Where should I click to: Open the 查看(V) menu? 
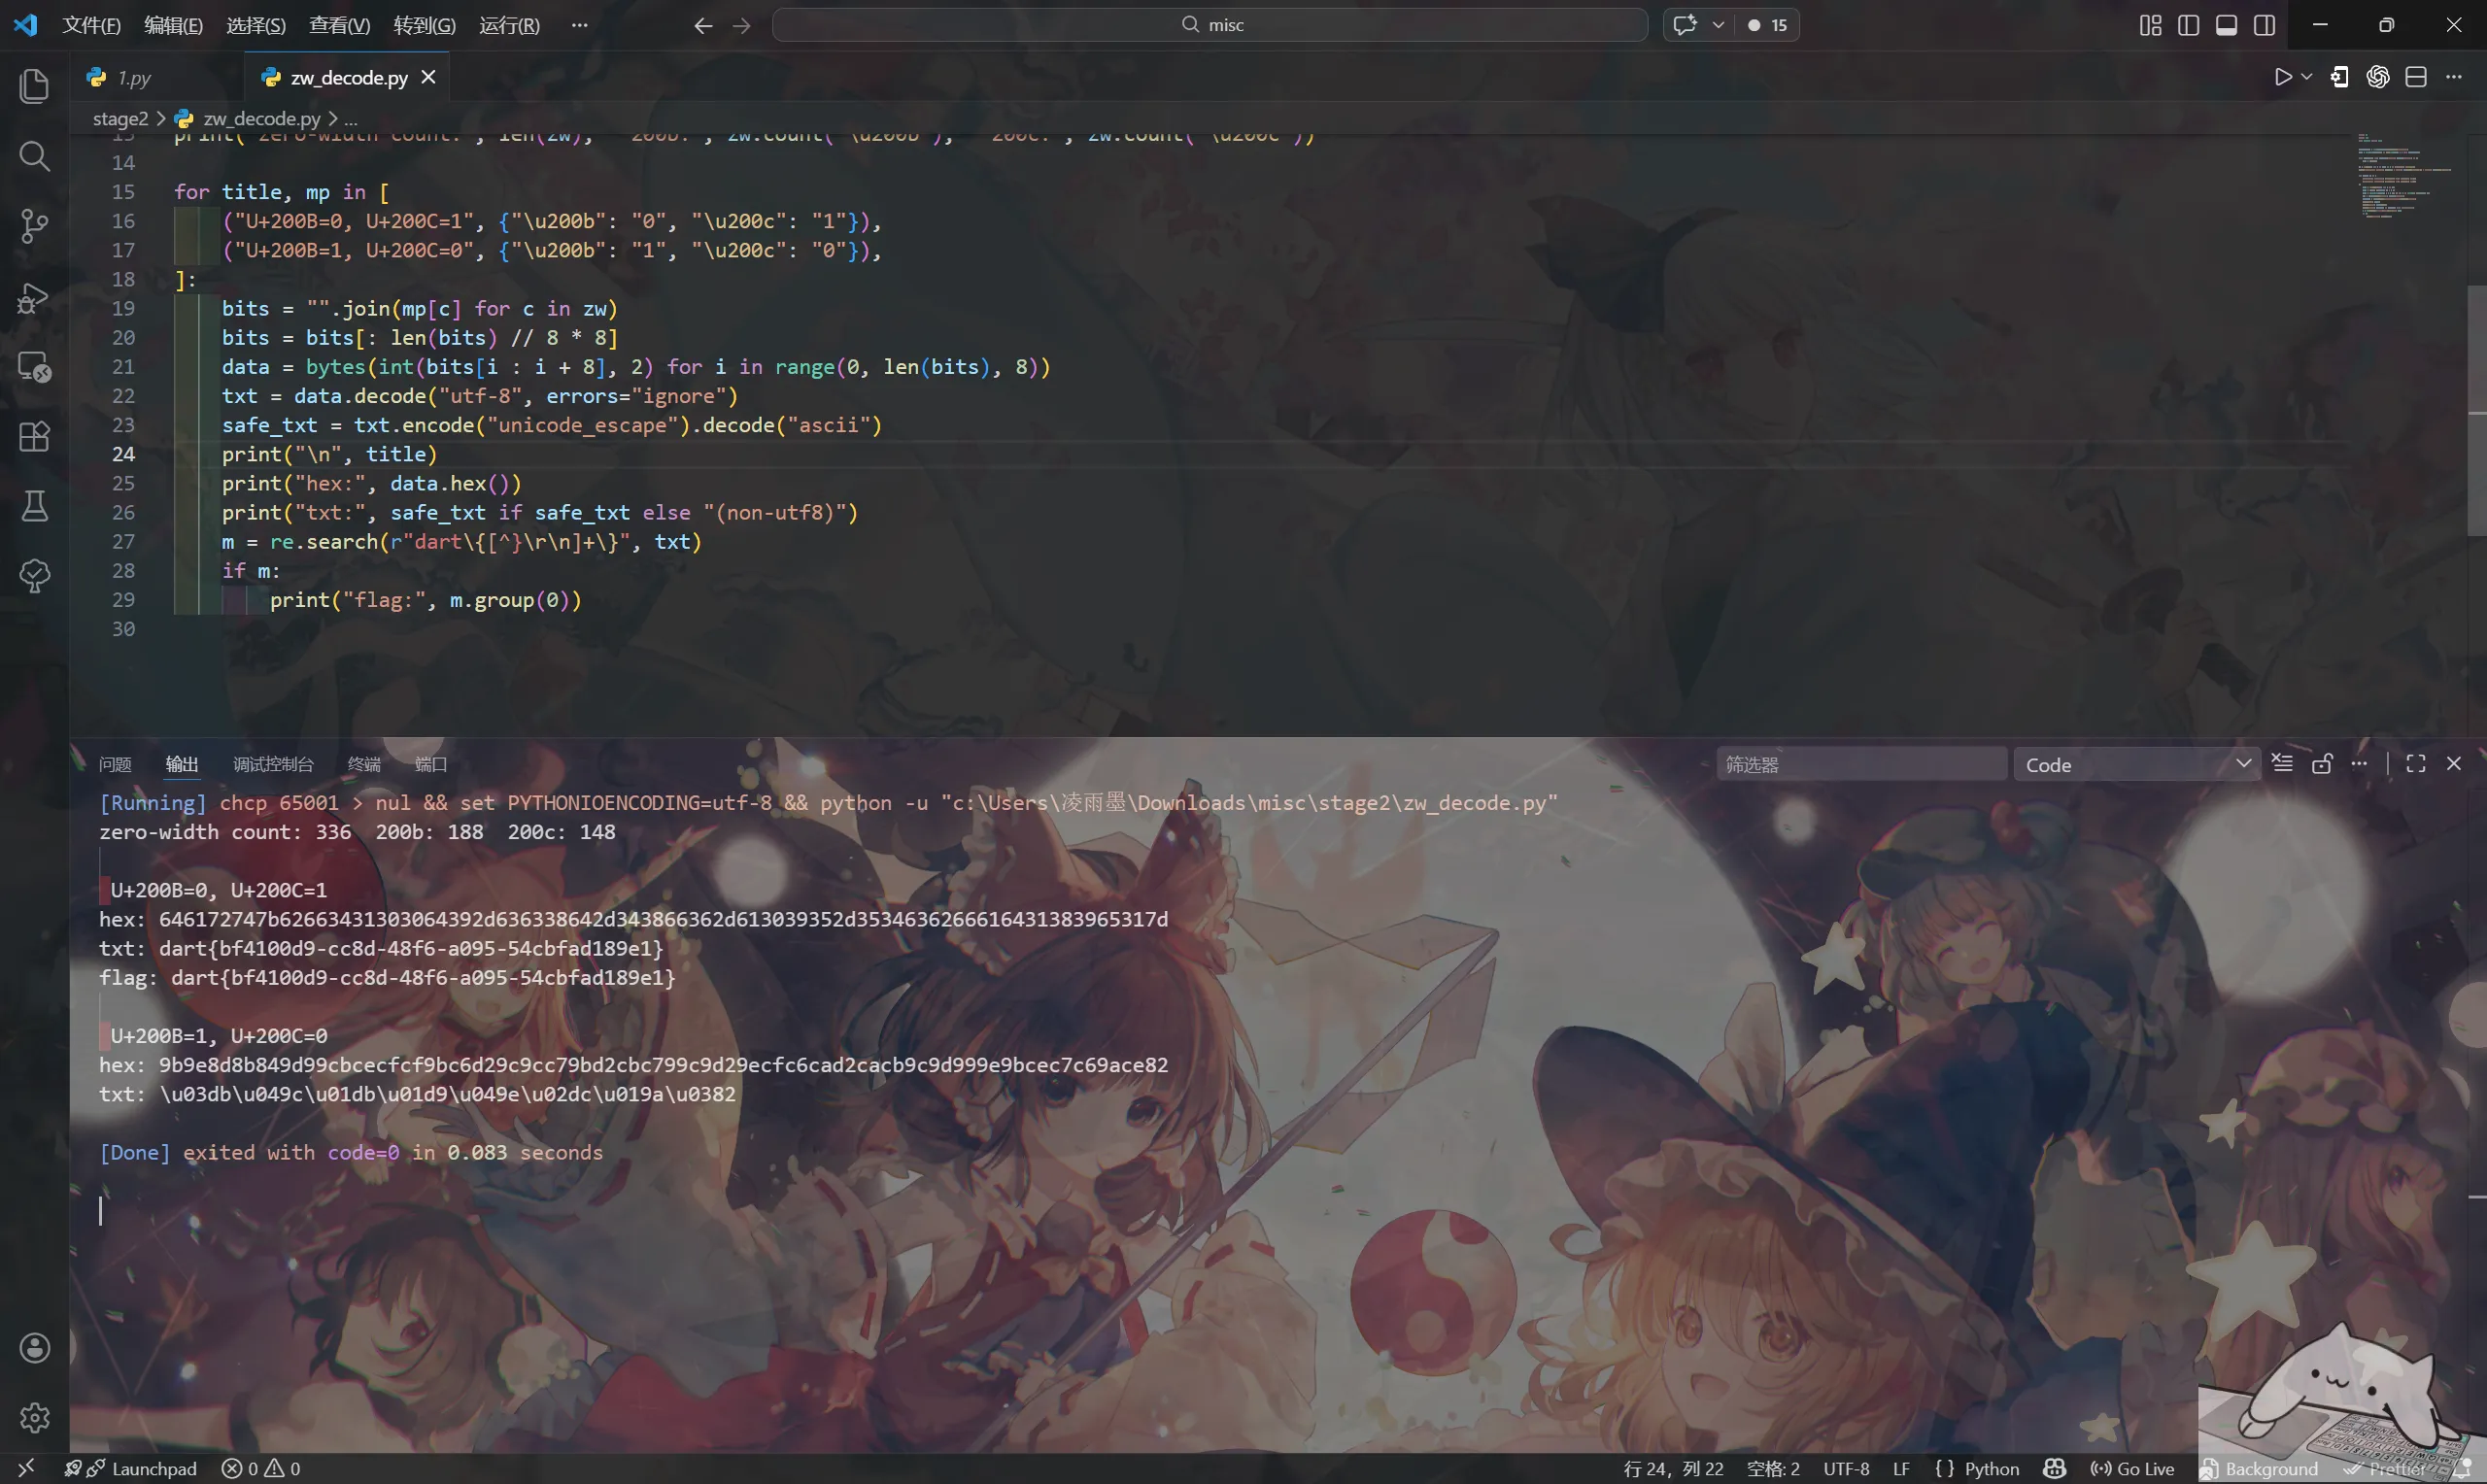point(339,25)
